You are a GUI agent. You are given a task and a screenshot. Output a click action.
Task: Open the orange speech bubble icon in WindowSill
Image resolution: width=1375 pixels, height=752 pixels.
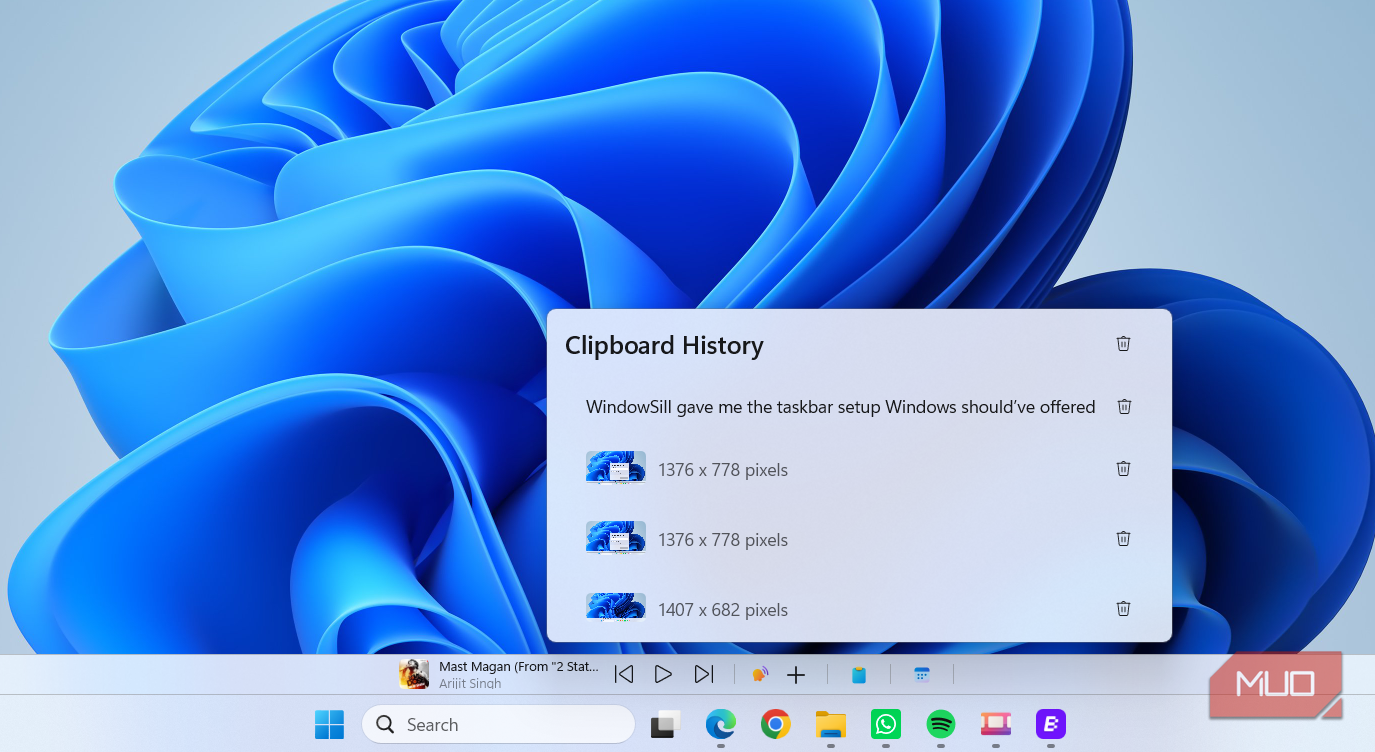759,675
